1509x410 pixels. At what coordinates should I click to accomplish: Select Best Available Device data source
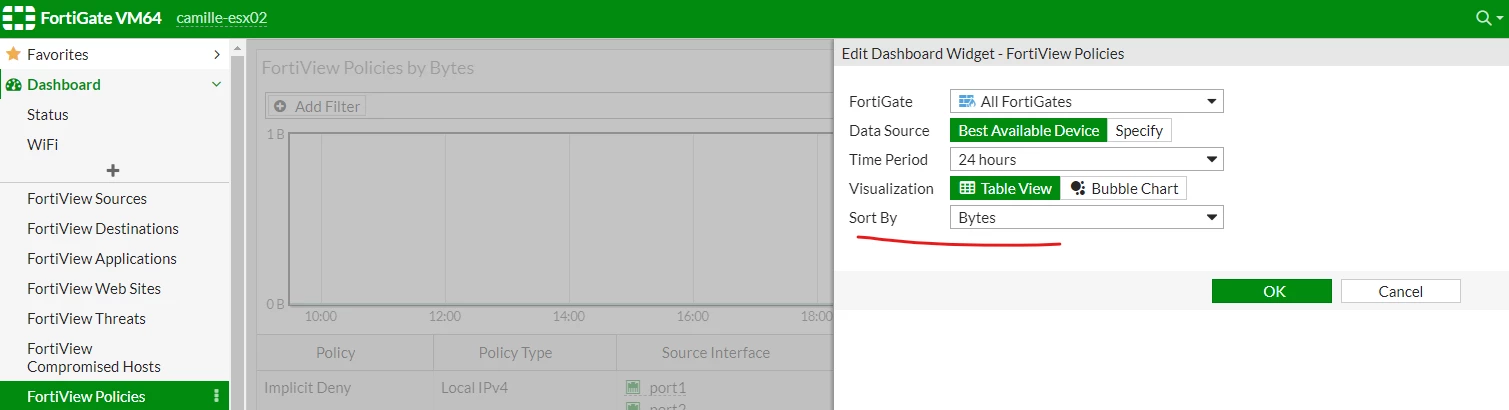tap(1029, 130)
